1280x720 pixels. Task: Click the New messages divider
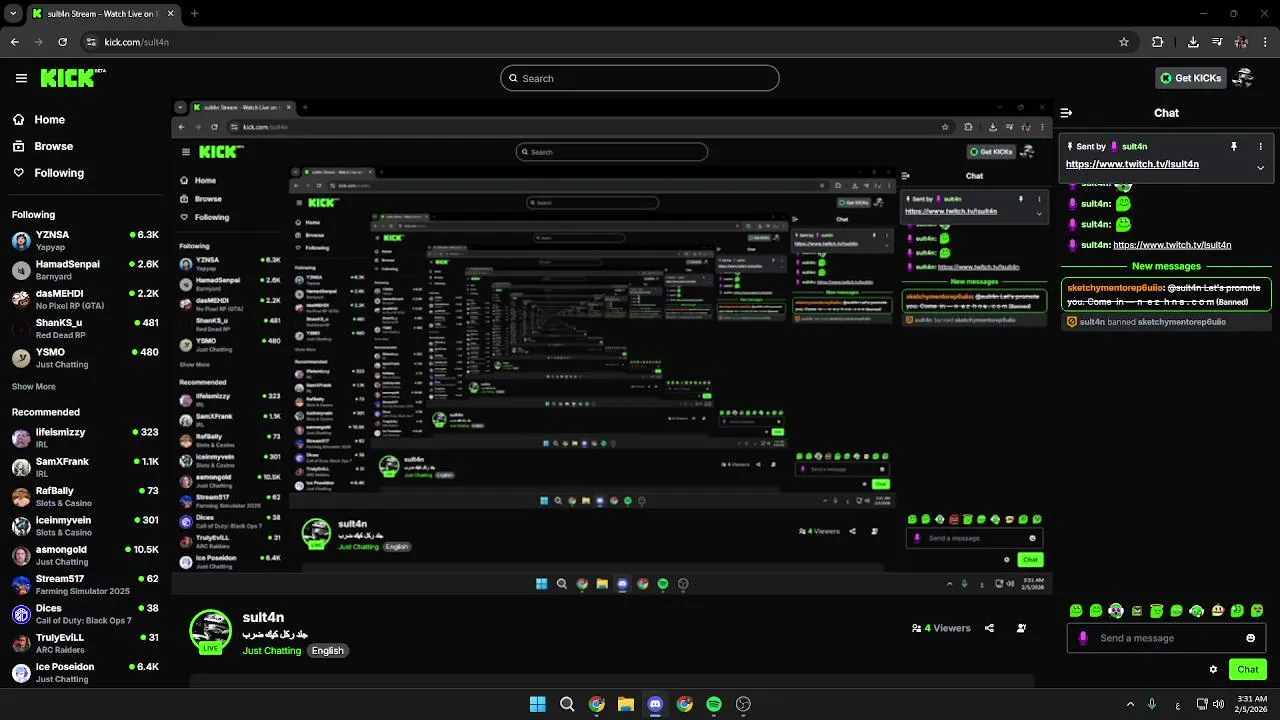(1166, 266)
